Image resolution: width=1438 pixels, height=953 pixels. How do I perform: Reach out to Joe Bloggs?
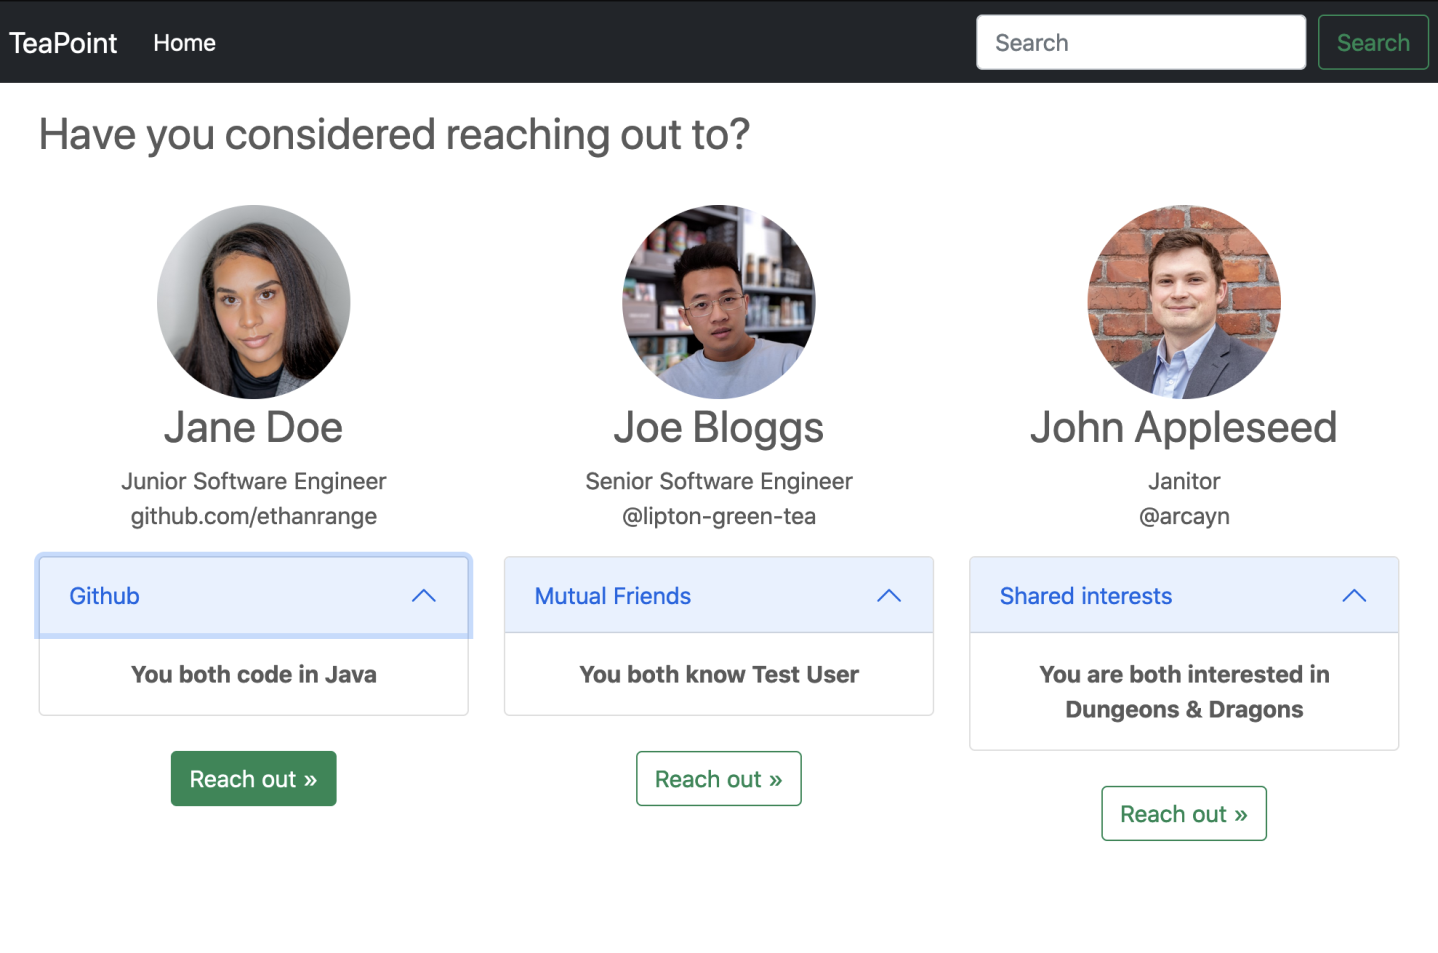[x=719, y=779]
